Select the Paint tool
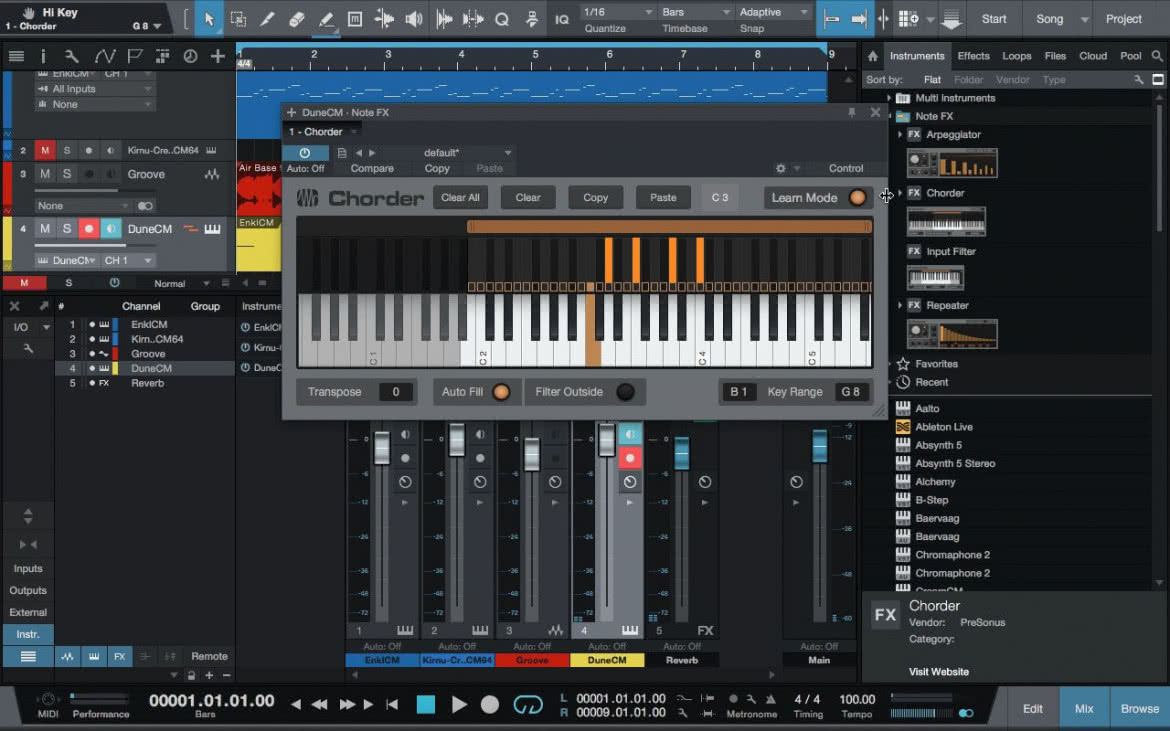This screenshot has height=731, width=1170. coord(326,19)
